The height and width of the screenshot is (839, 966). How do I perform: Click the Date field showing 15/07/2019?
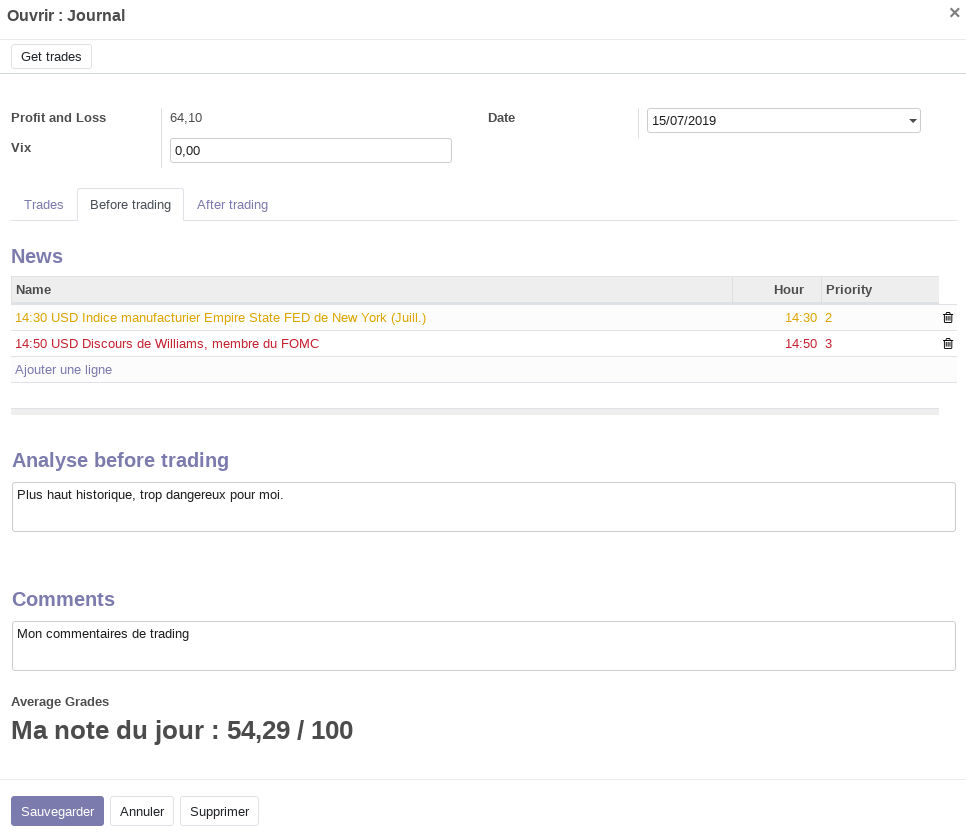pos(775,121)
